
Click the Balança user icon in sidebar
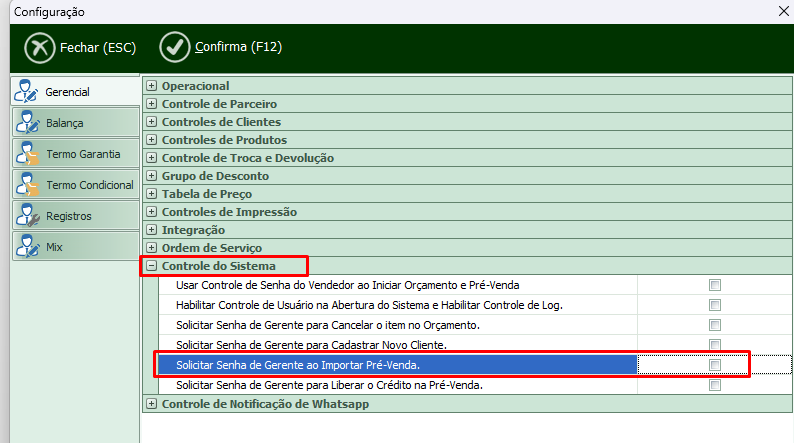coord(27,123)
